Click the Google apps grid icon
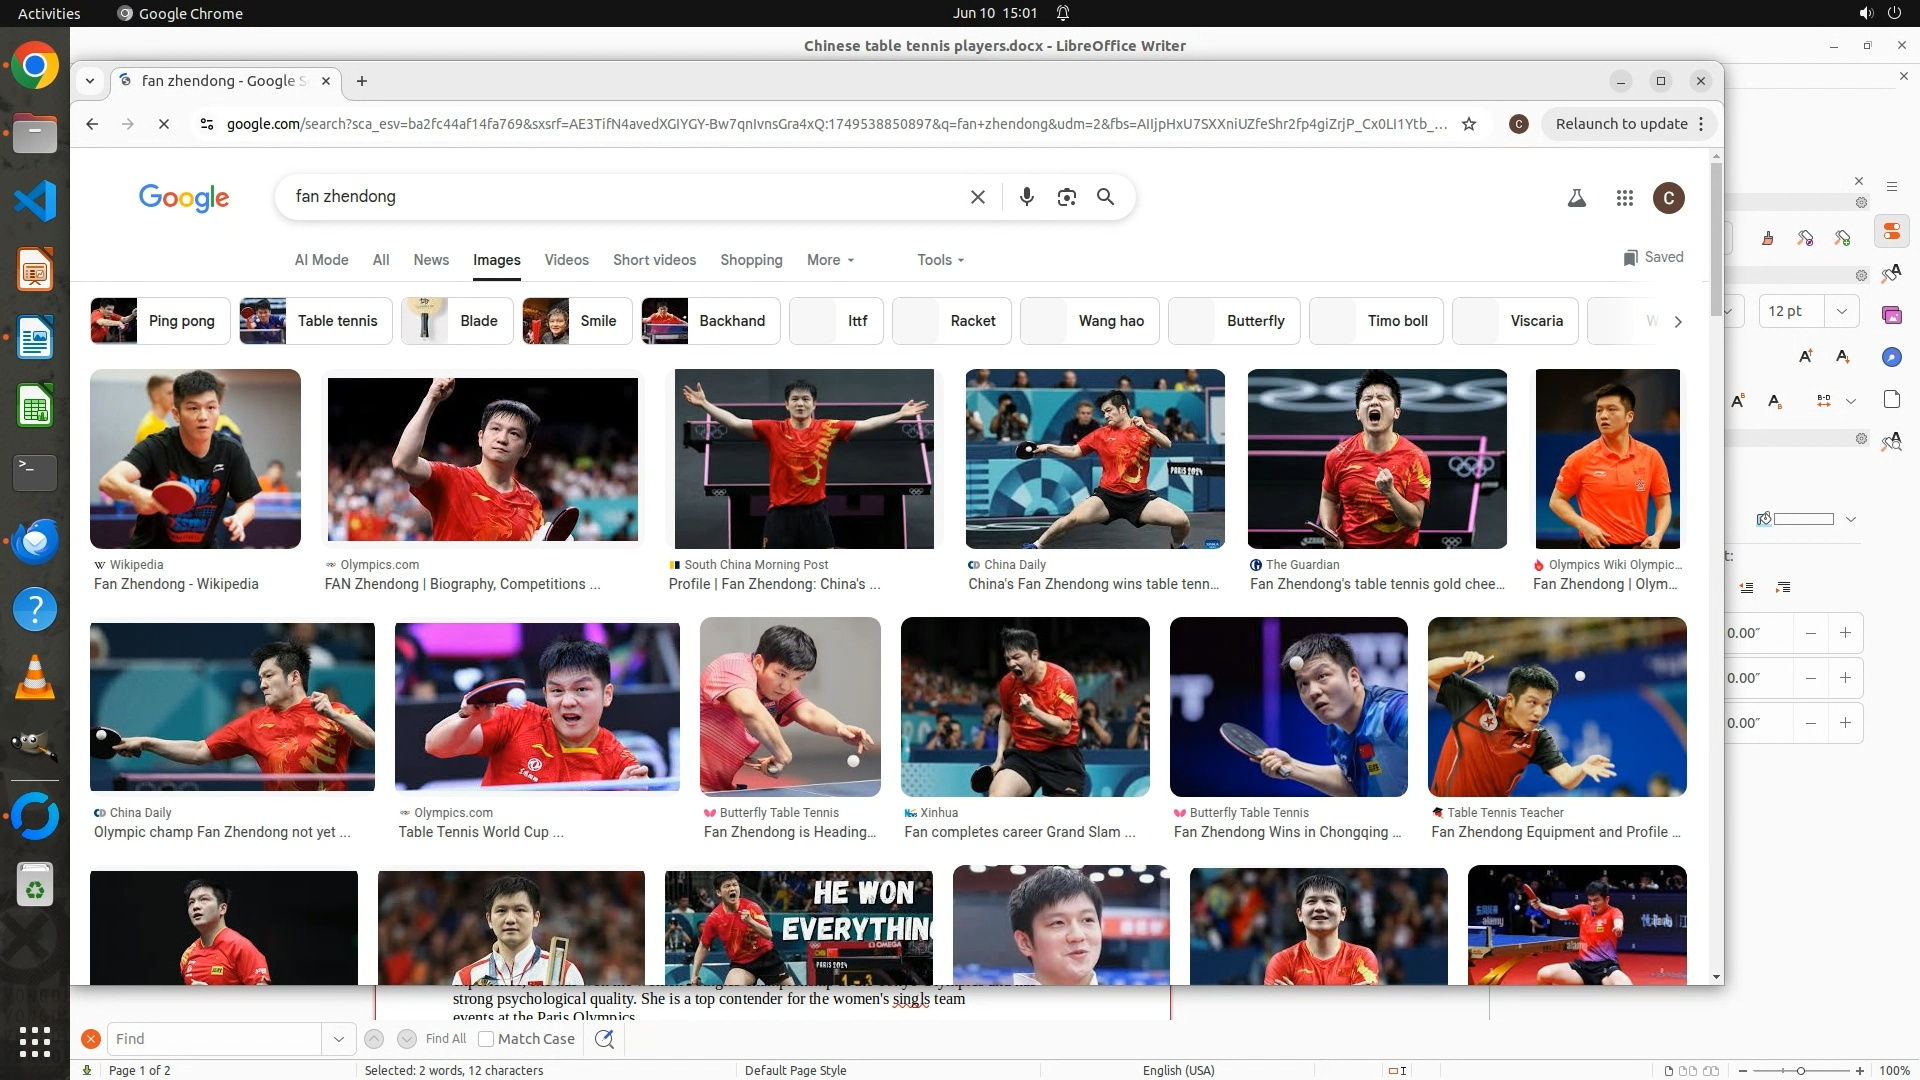 [x=1624, y=198]
